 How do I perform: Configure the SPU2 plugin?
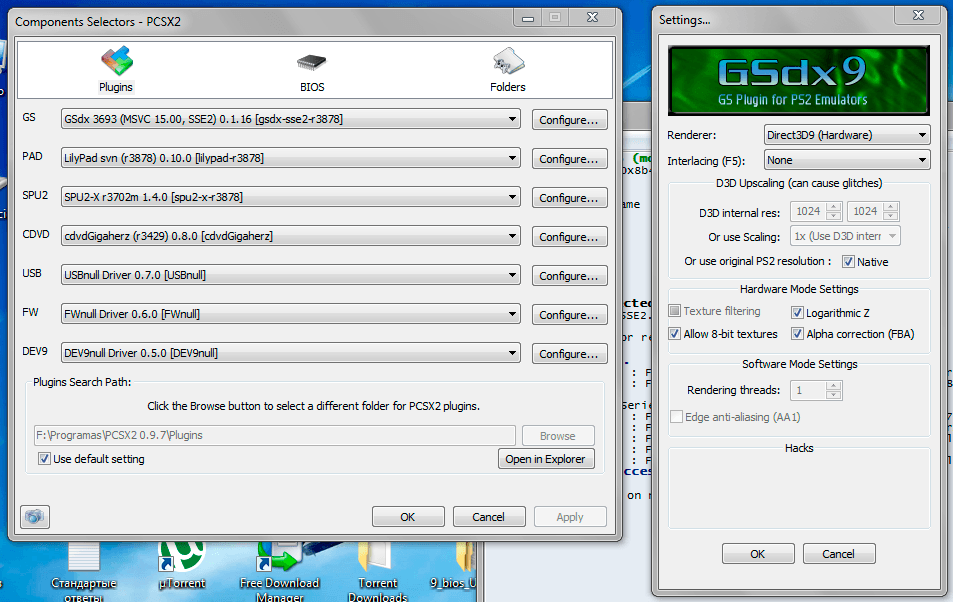(569, 198)
